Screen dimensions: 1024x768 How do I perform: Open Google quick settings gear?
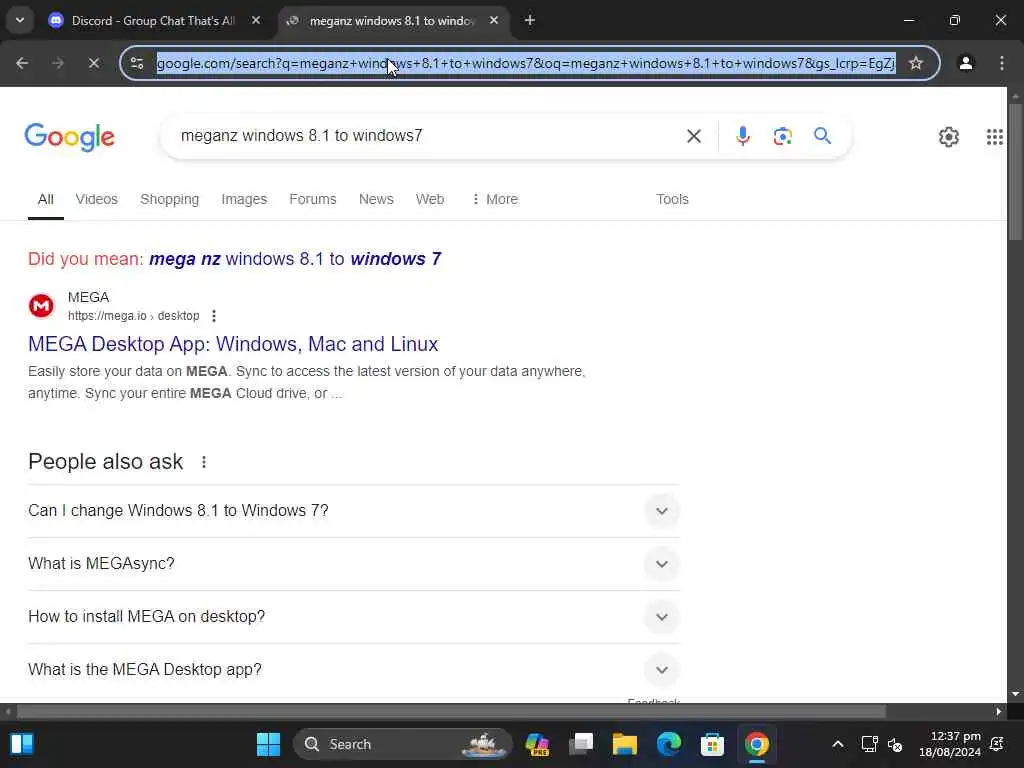click(x=948, y=136)
